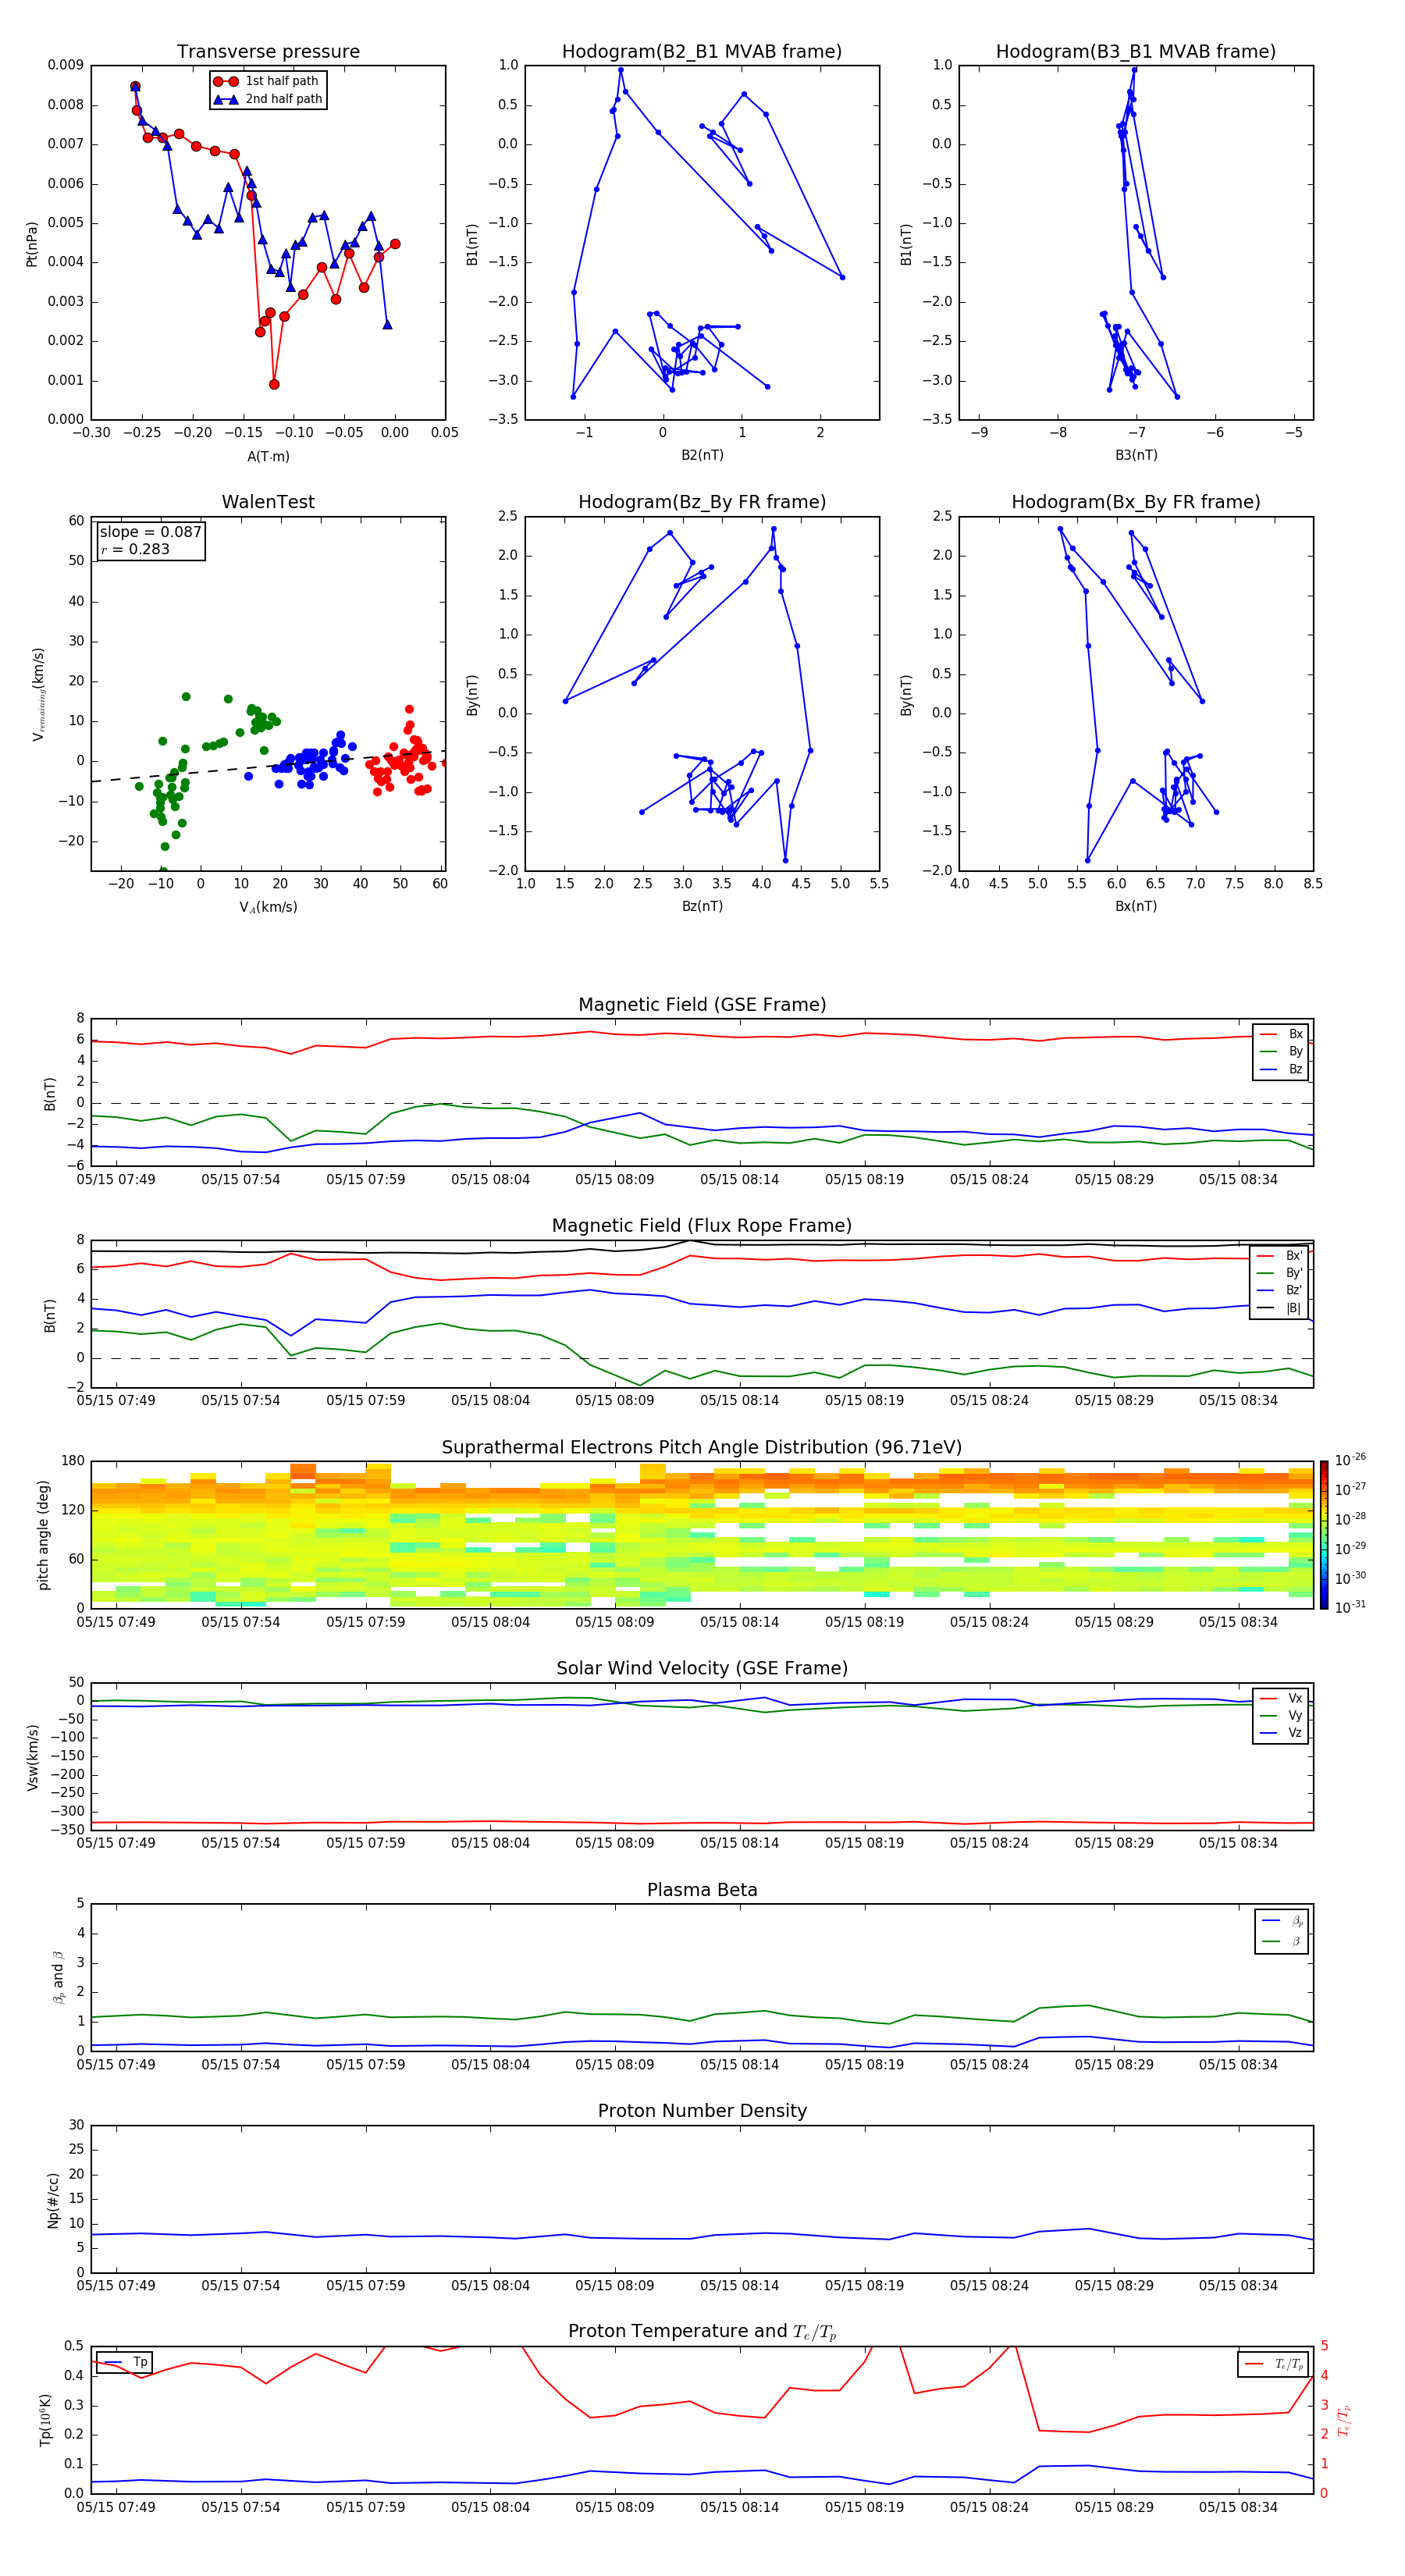Image resolution: width=1405 pixels, height=2576 pixels.
Task: Click 'Magnetic Field (Flux Rope Frame)' title
Action: [x=702, y=1226]
